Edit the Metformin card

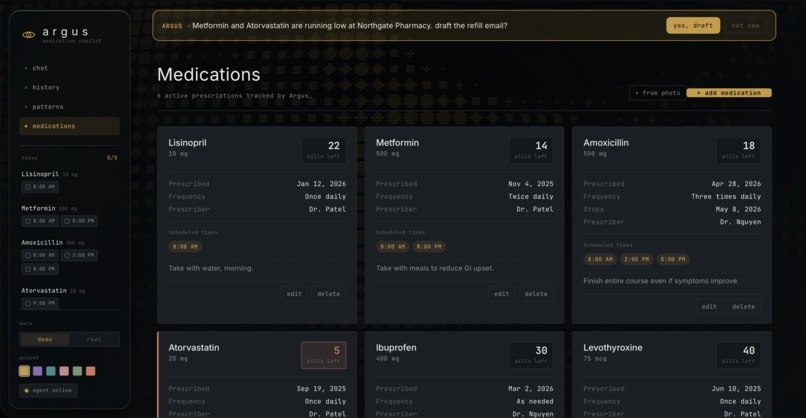[x=502, y=294]
